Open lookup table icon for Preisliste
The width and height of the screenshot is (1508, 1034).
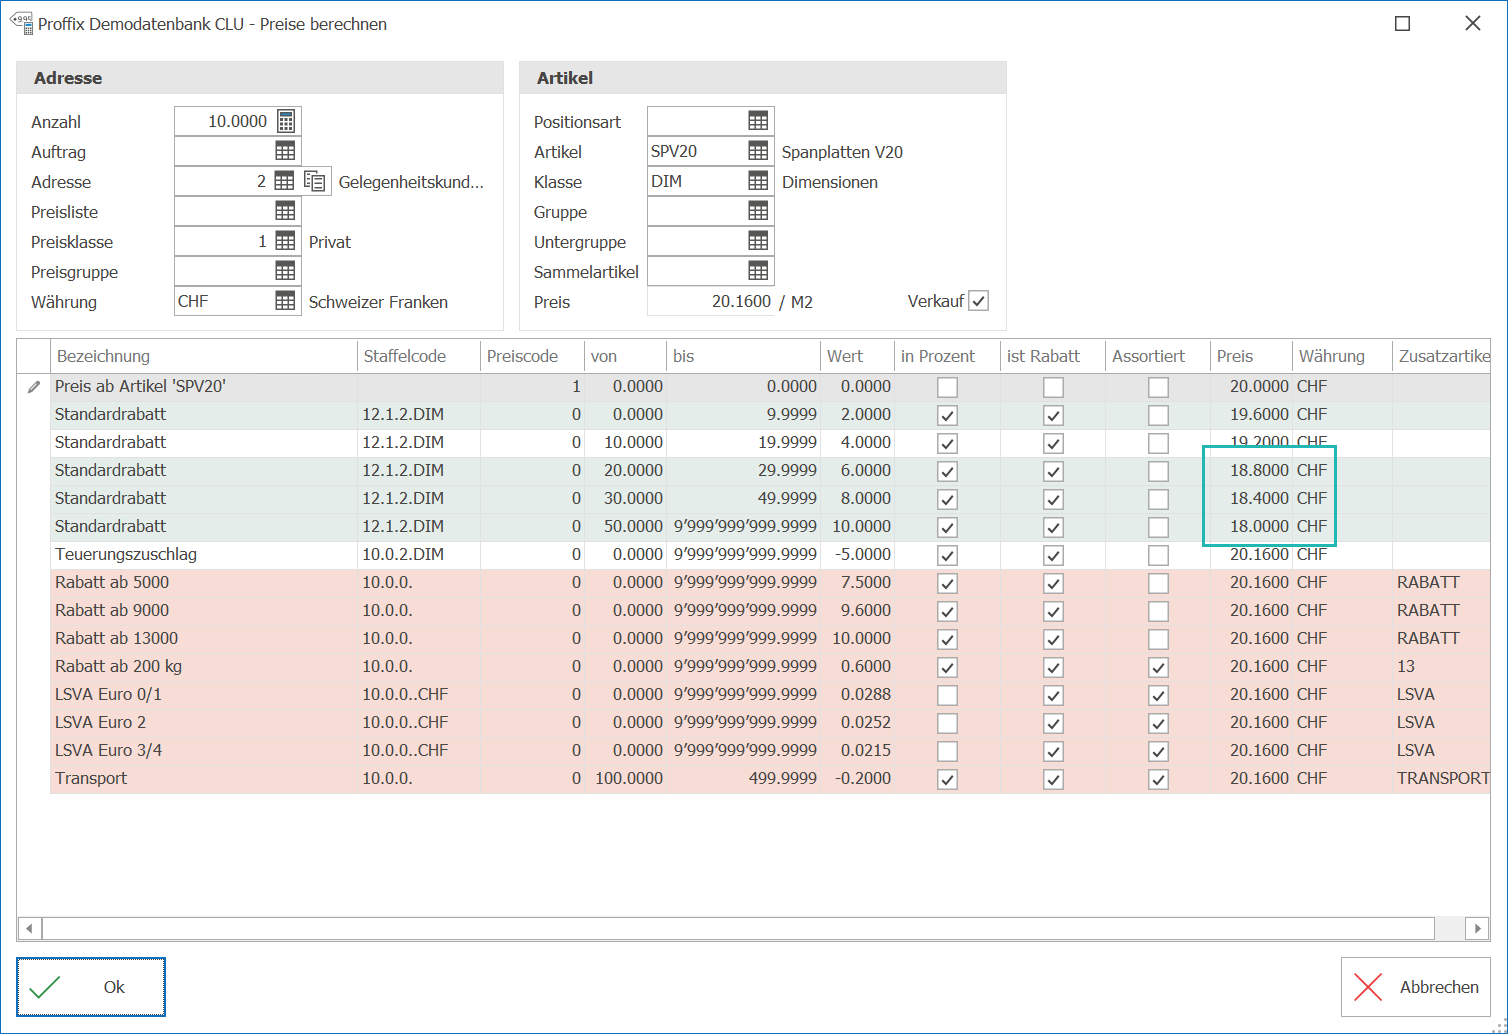pos(285,211)
